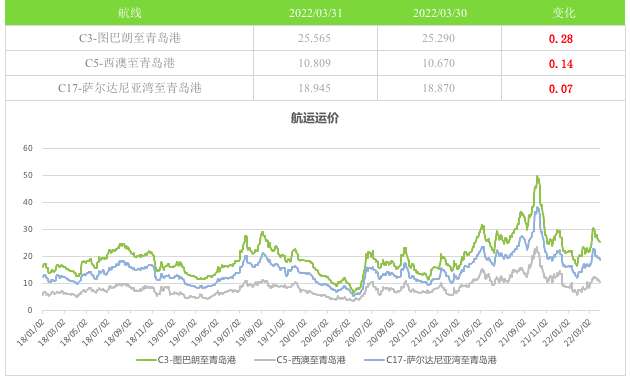The image size is (630, 379).
Task: Click the green line peak near 50
Action: click(537, 177)
